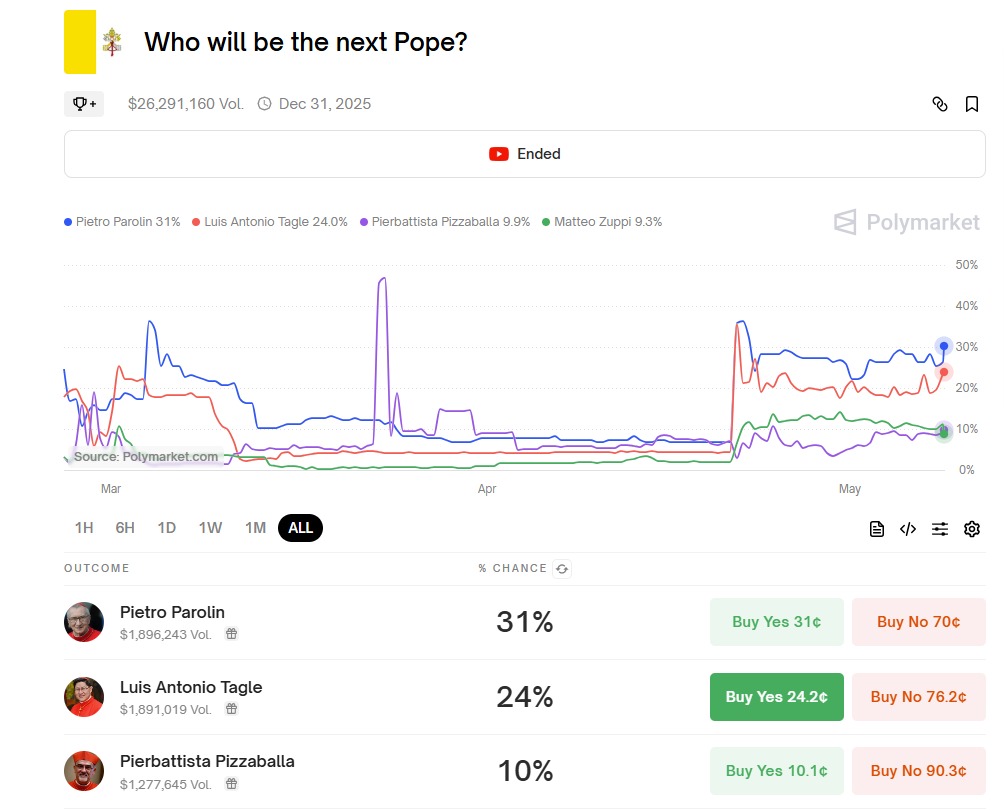Copy market link with the chain icon
1004x810 pixels.
(940, 104)
